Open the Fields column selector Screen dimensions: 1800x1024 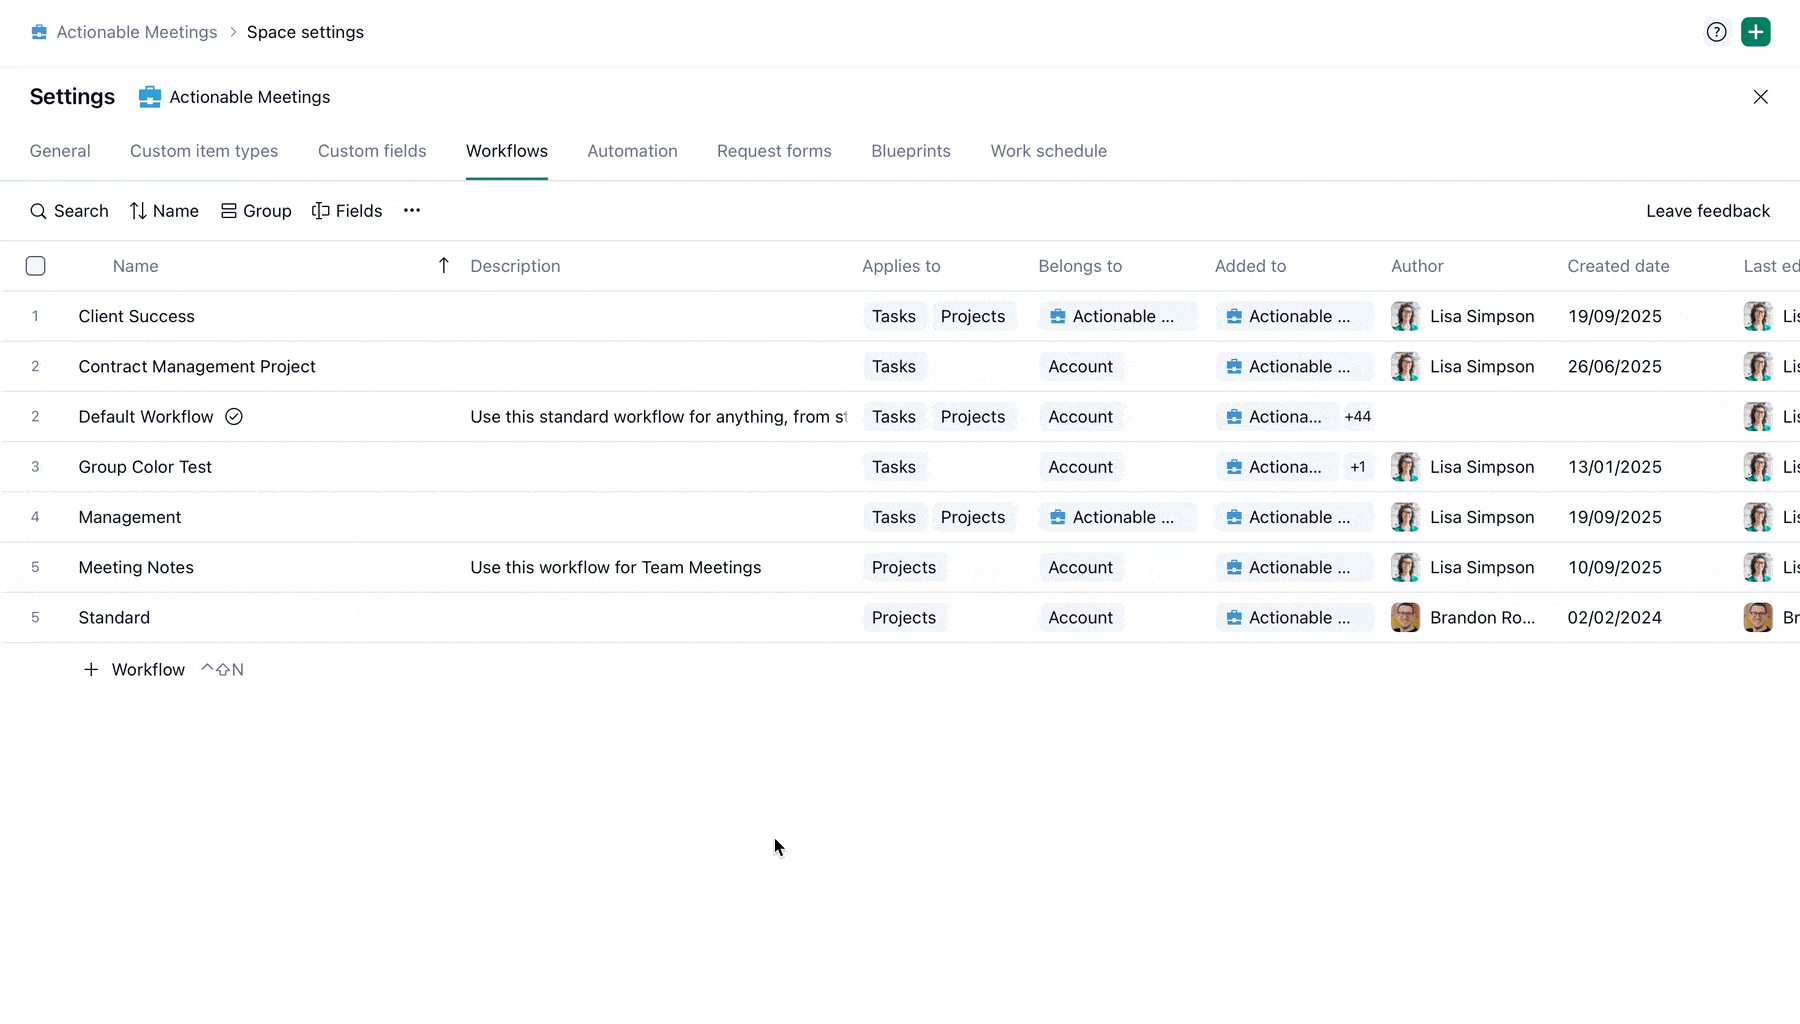(347, 211)
